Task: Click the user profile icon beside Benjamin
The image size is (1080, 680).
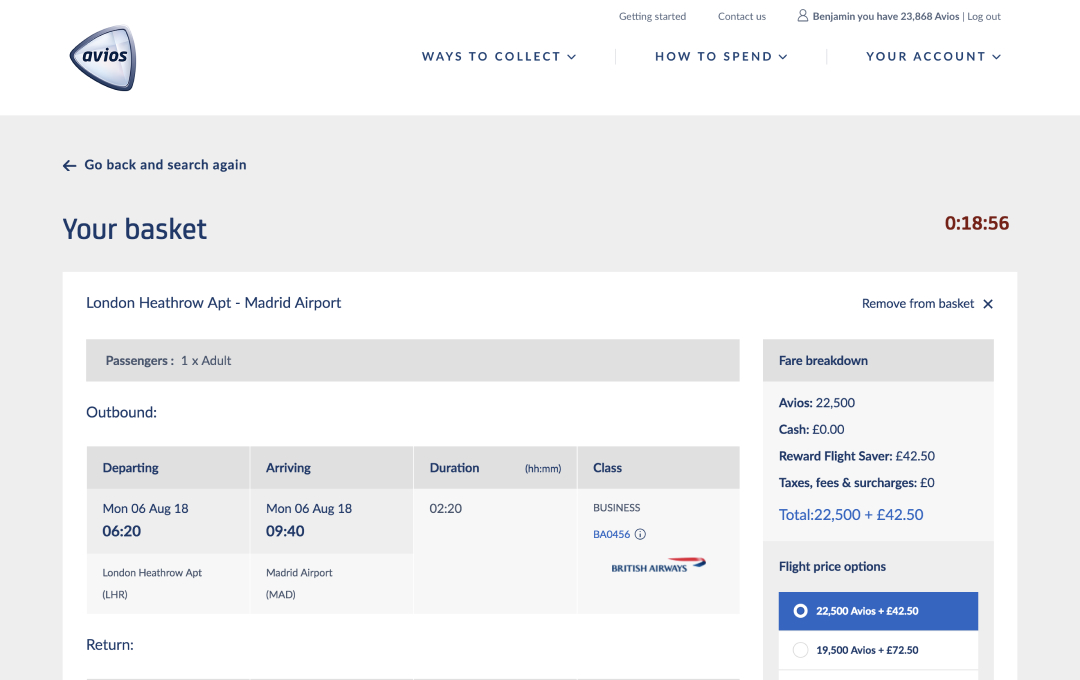Action: (x=802, y=16)
